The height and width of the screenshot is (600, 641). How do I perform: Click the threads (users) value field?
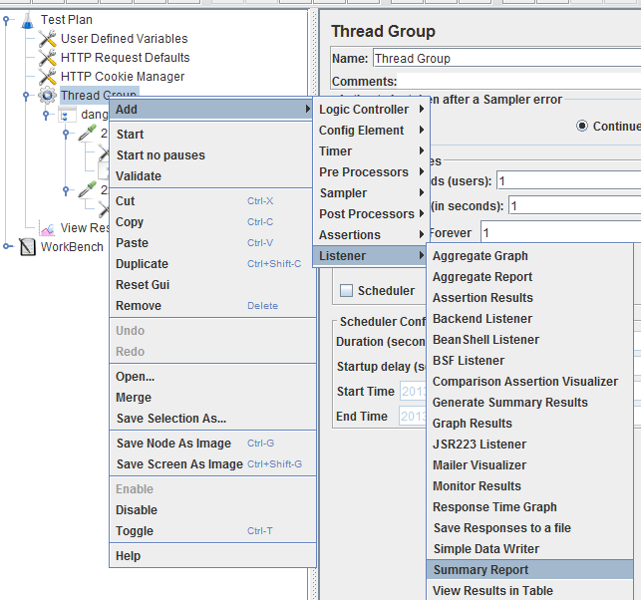coord(569,181)
